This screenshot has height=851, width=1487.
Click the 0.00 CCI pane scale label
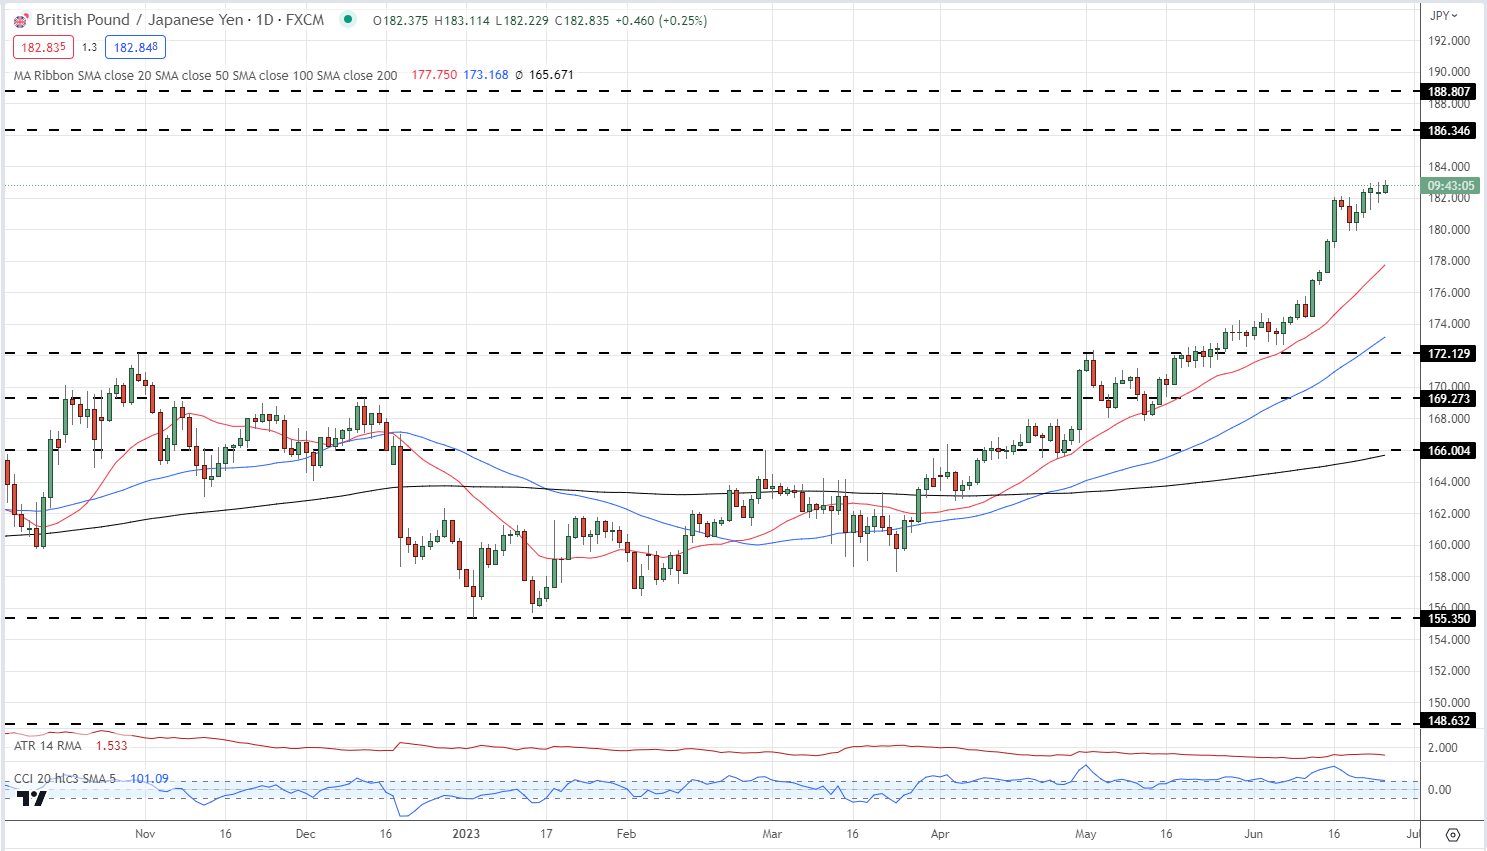click(x=1439, y=790)
